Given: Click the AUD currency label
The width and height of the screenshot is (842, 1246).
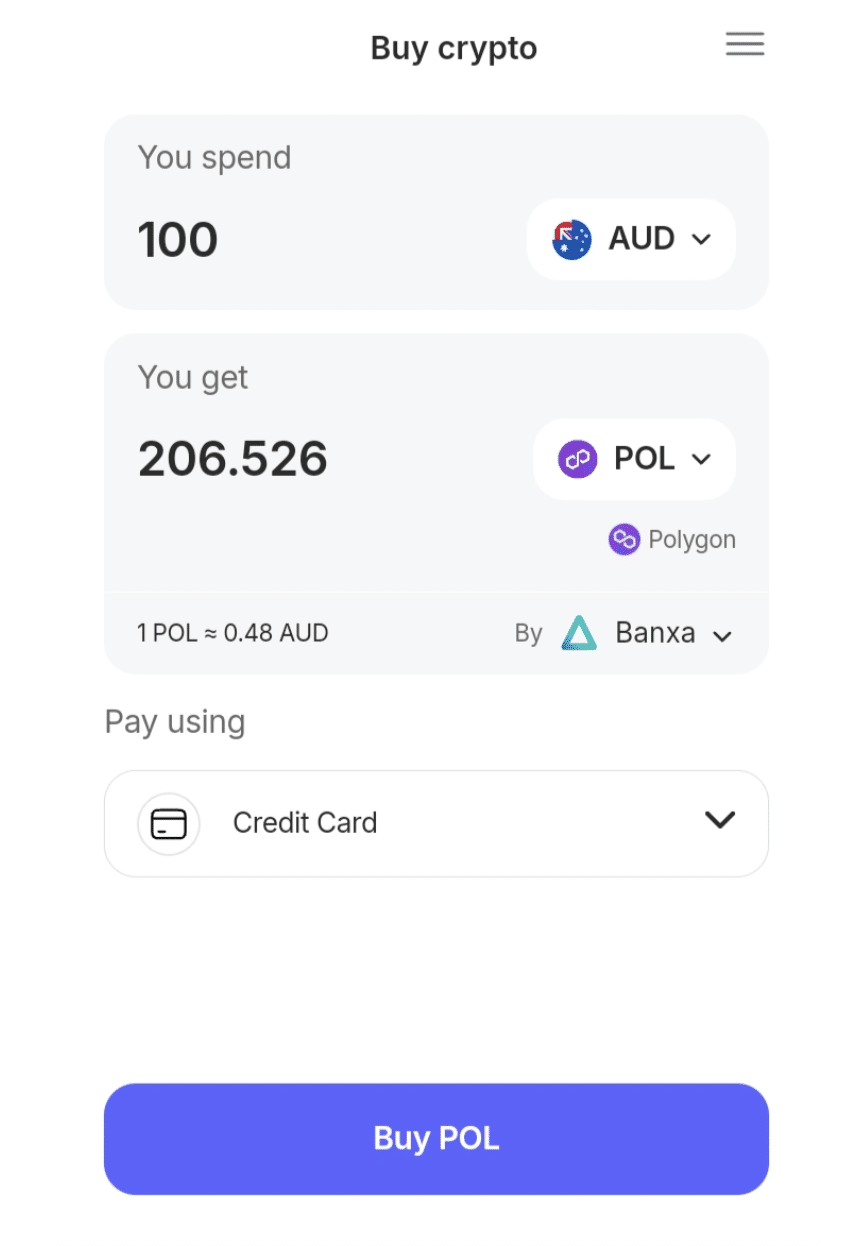Looking at the screenshot, I should [x=642, y=240].
